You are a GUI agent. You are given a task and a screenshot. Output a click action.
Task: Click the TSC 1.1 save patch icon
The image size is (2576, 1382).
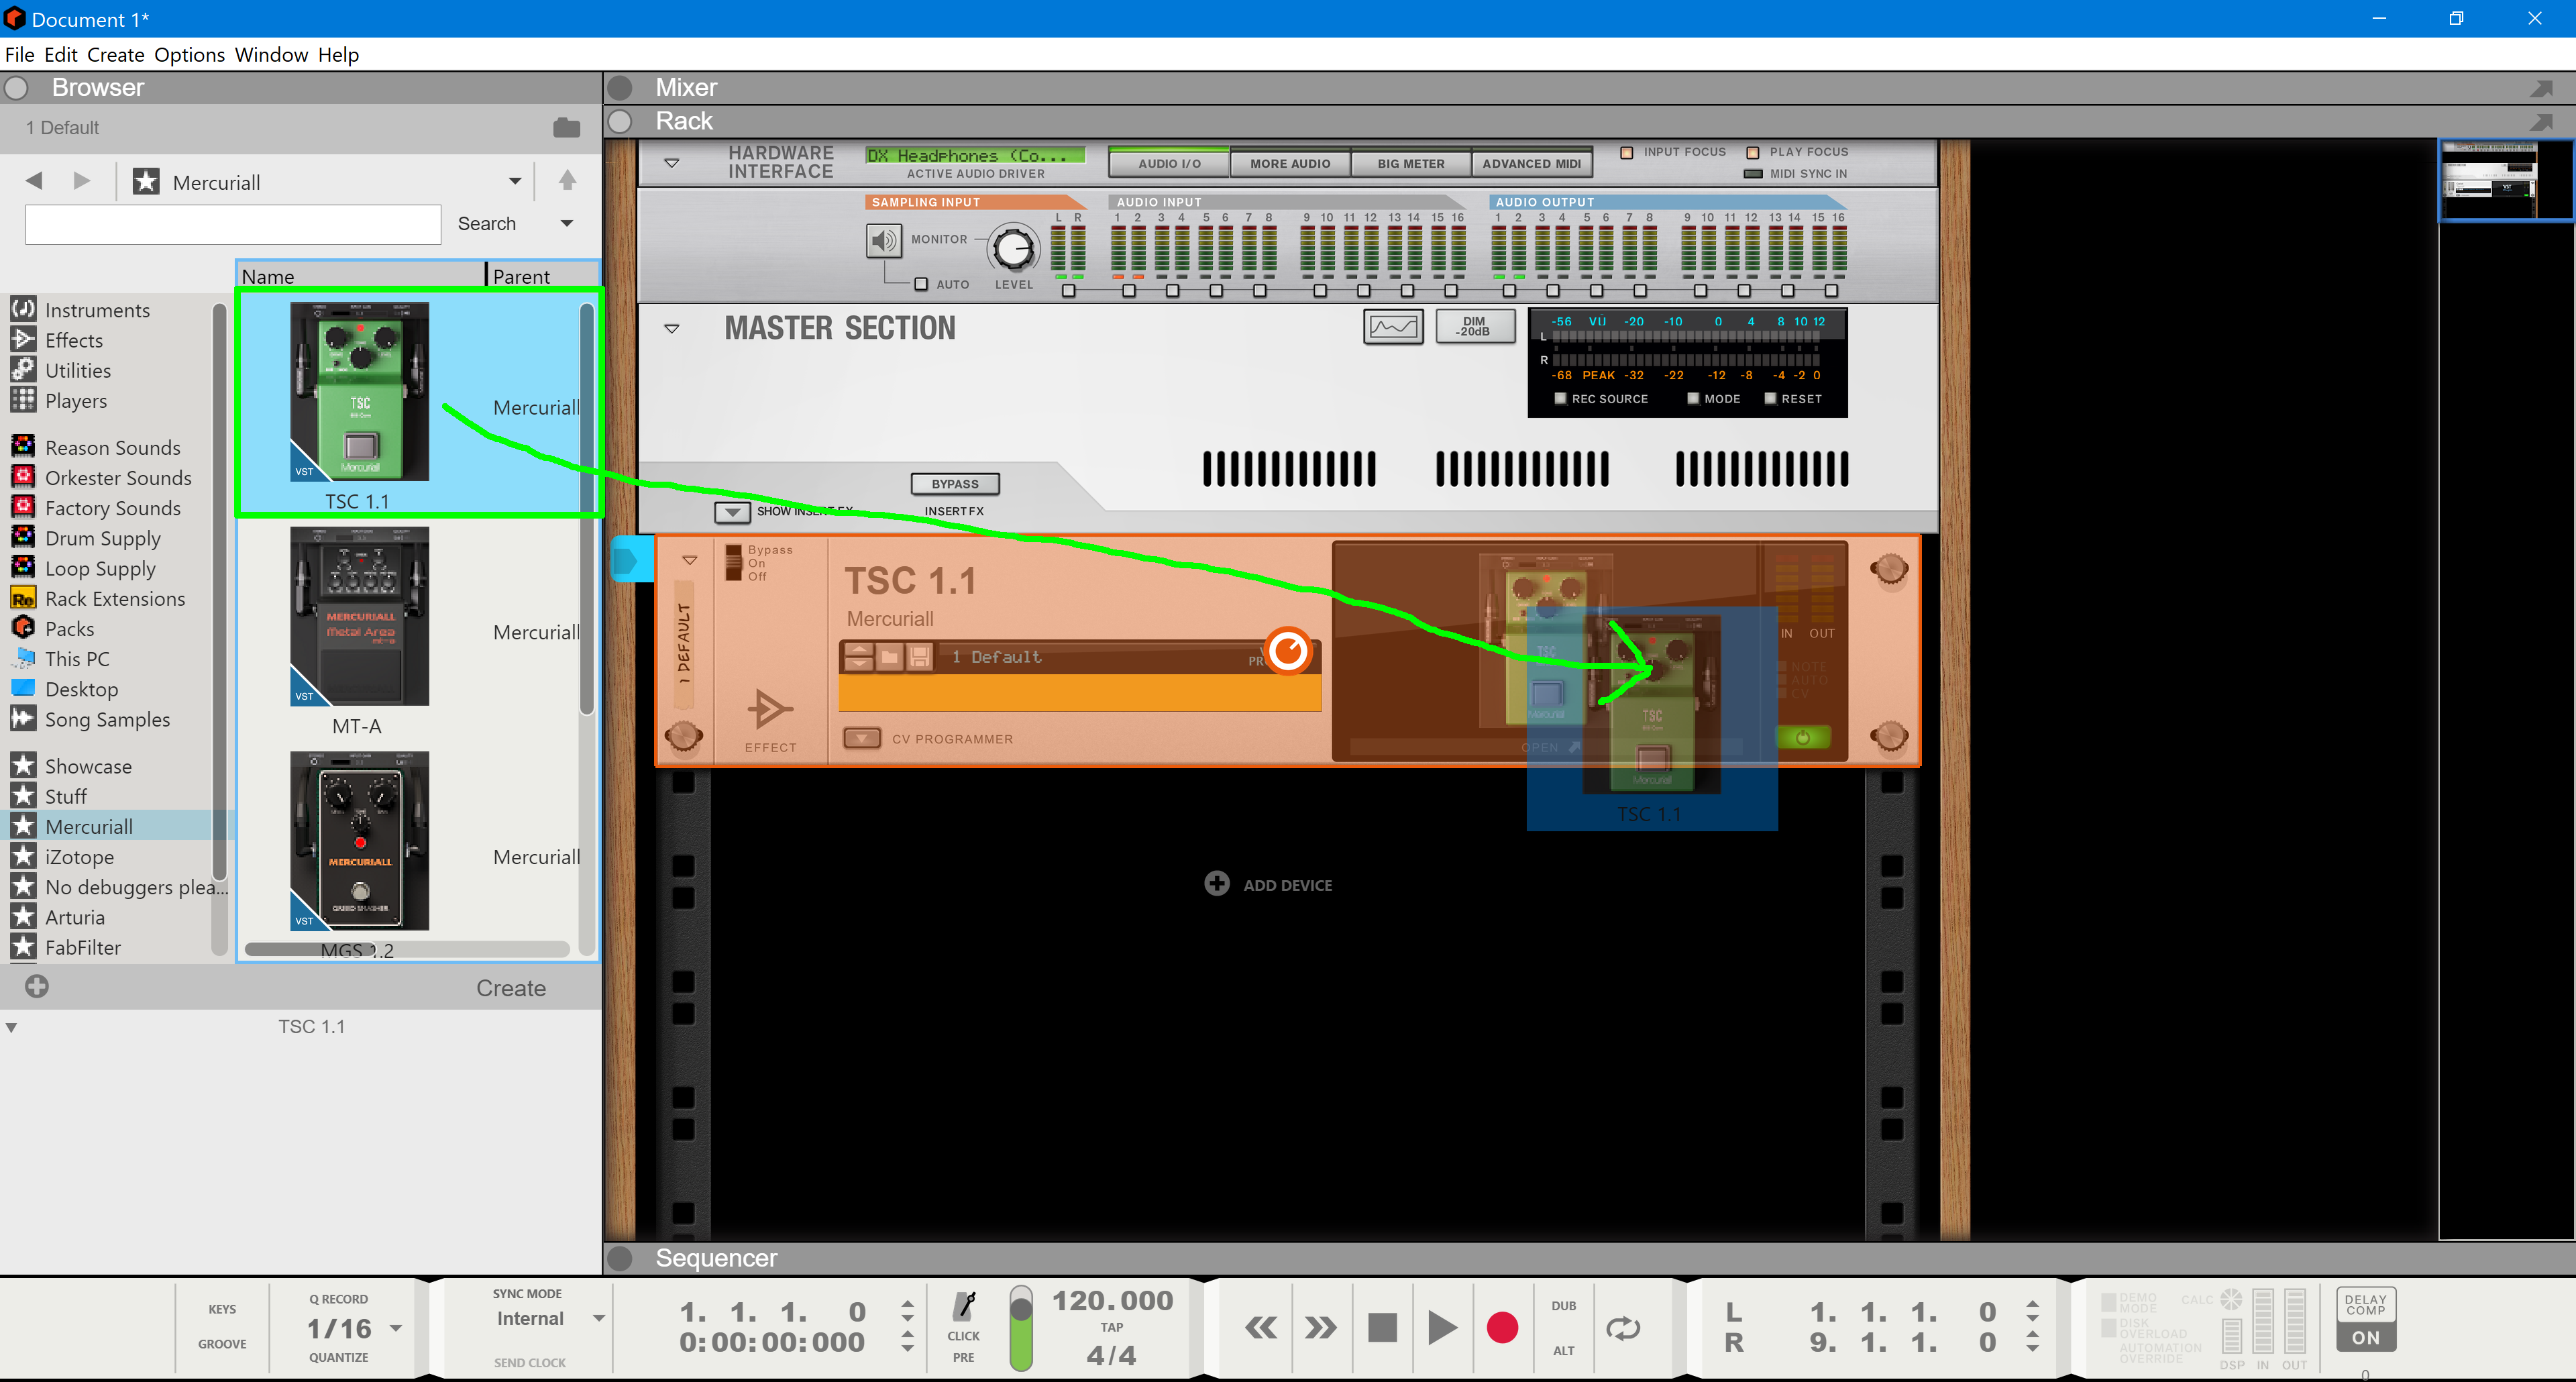click(920, 656)
